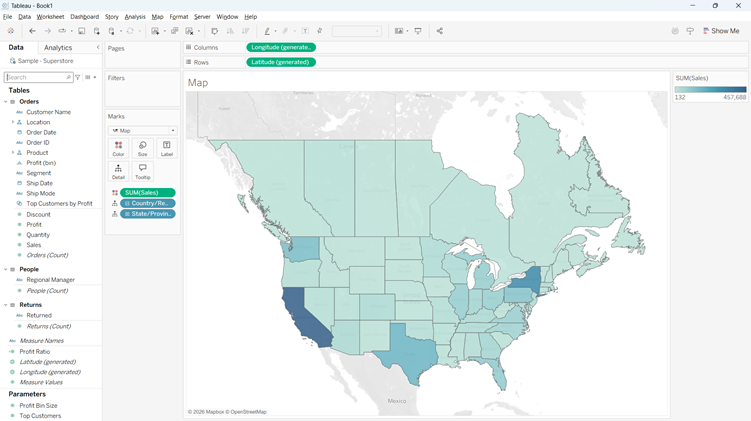Select the Customer Name field
The image size is (751, 421).
pos(48,112)
